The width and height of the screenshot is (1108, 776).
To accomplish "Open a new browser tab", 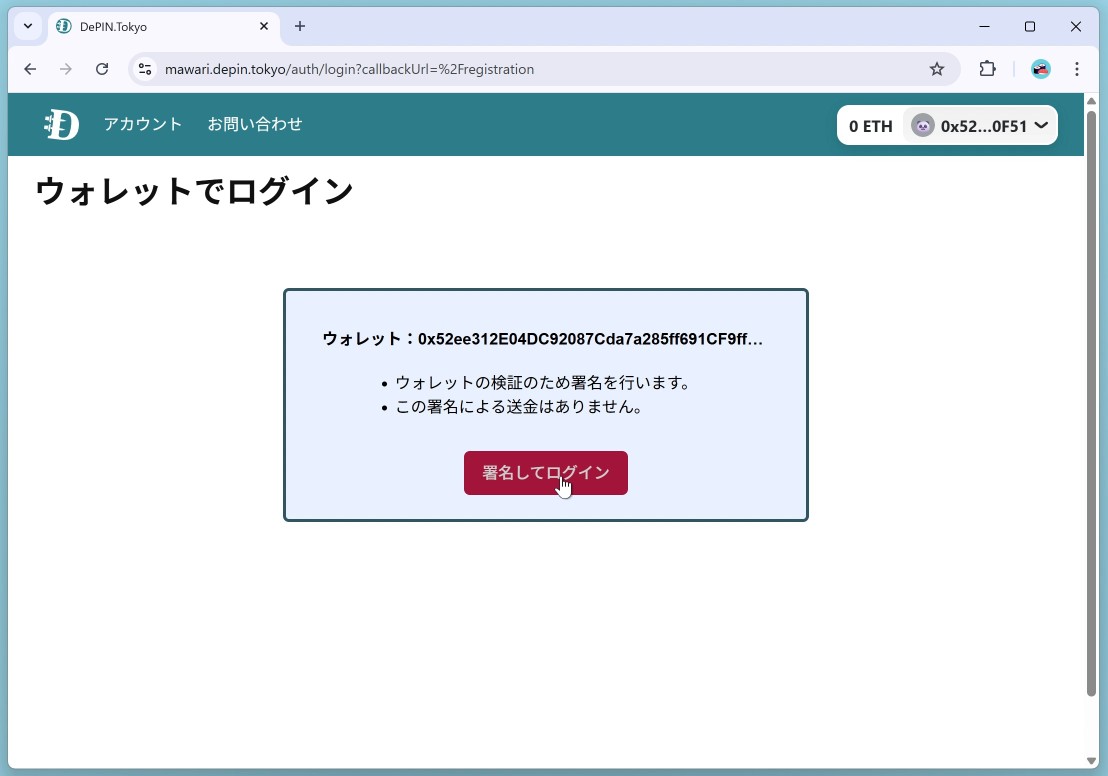I will (300, 26).
